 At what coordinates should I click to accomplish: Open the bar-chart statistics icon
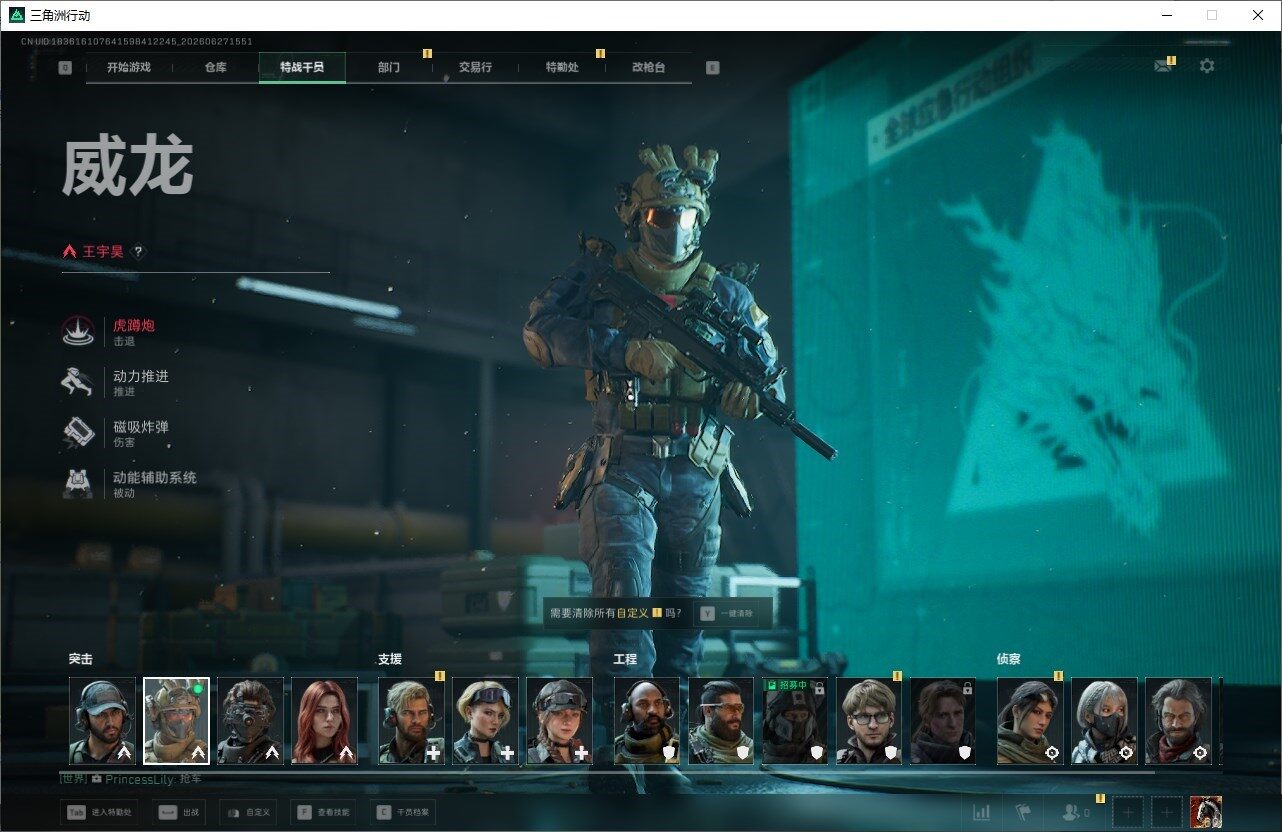click(982, 813)
